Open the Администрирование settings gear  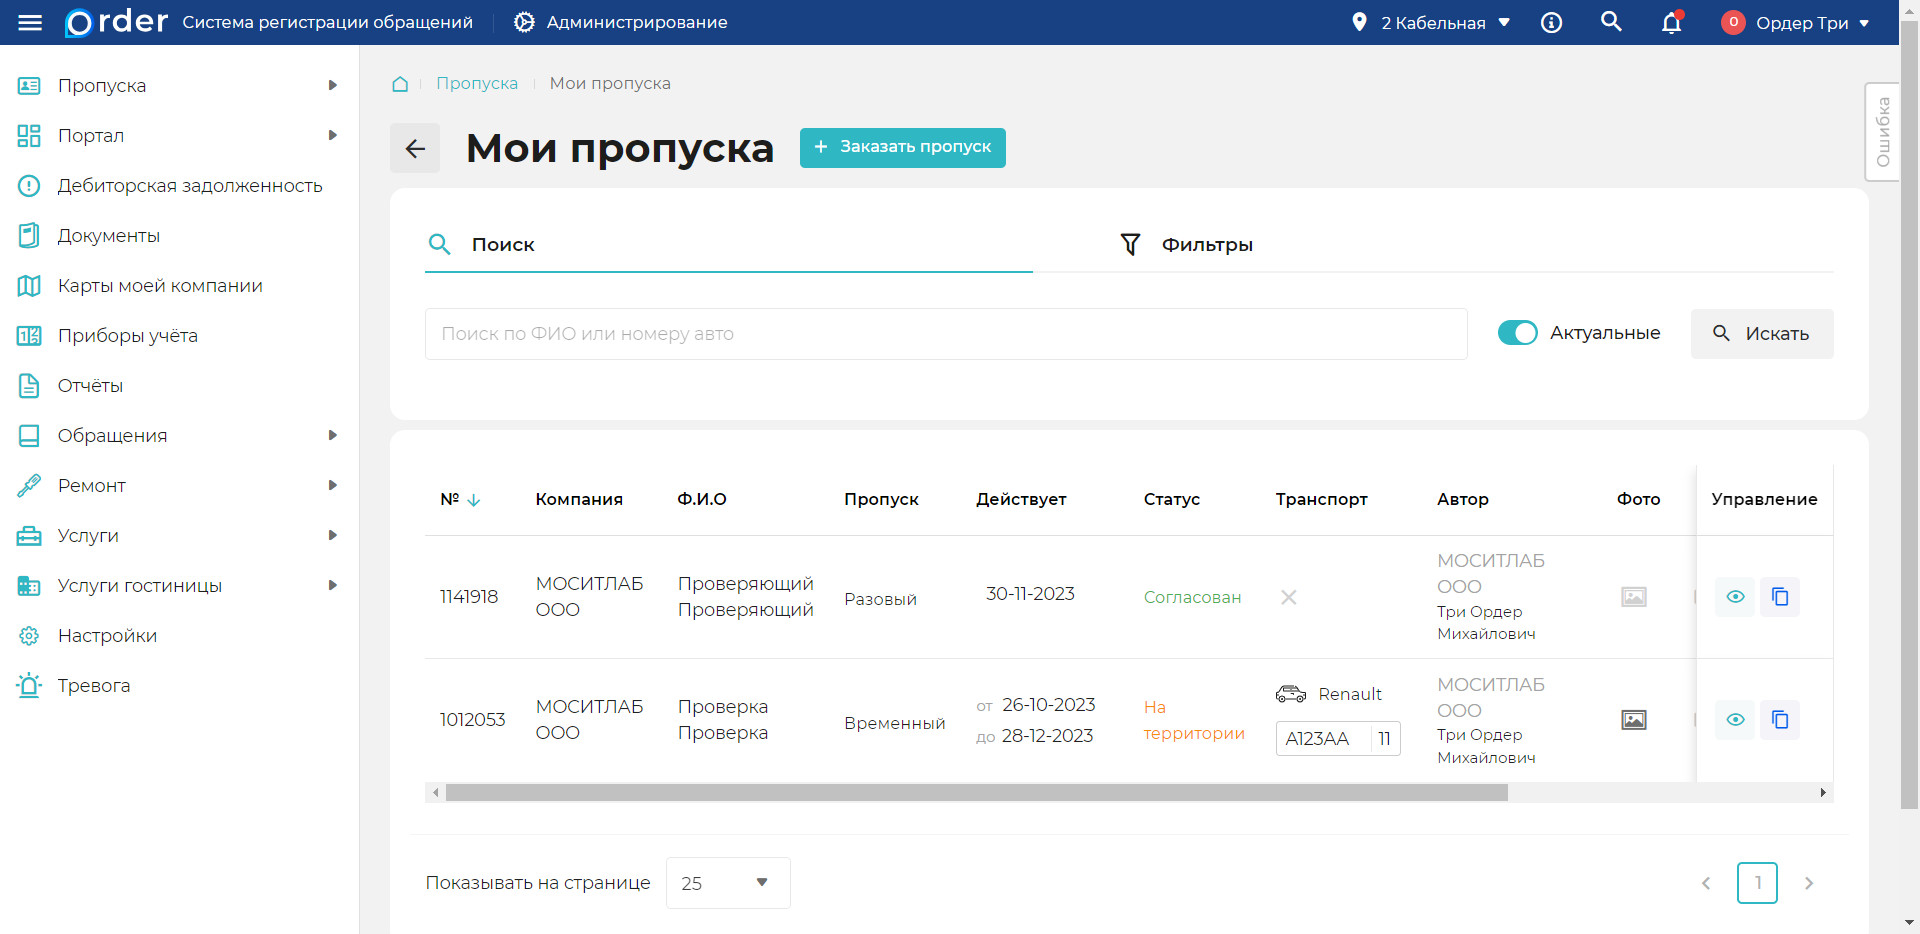pos(523,22)
